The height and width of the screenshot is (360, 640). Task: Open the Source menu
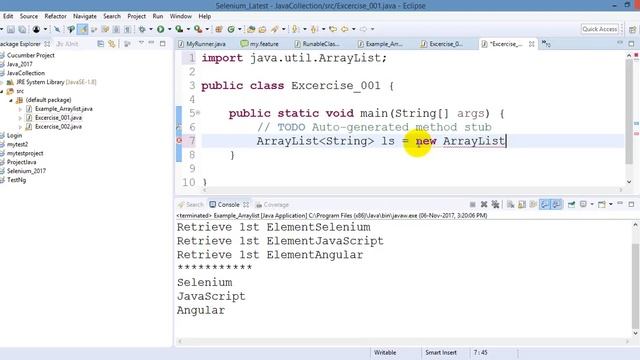[x=29, y=16]
